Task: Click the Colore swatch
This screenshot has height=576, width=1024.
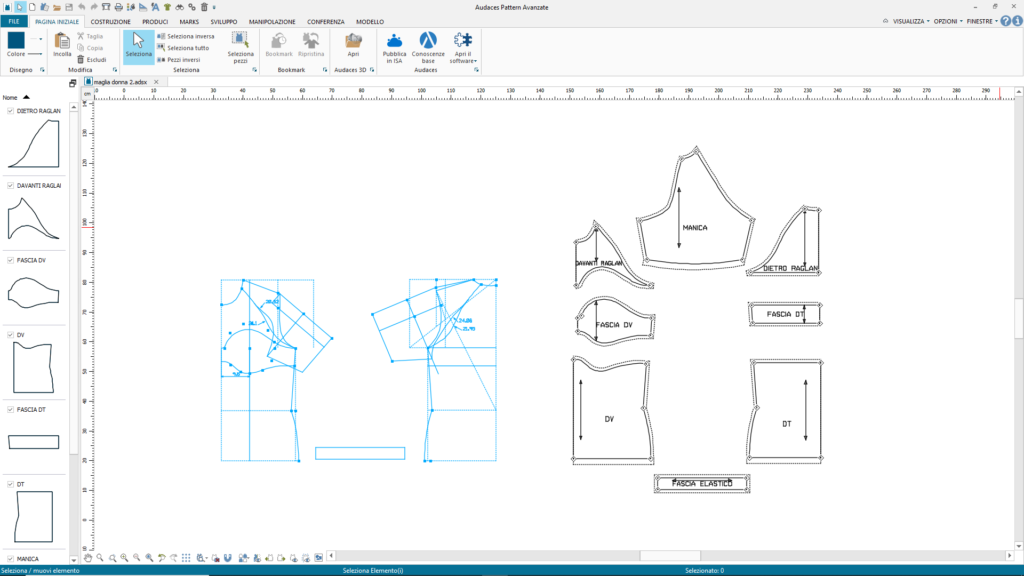Action: point(16,40)
